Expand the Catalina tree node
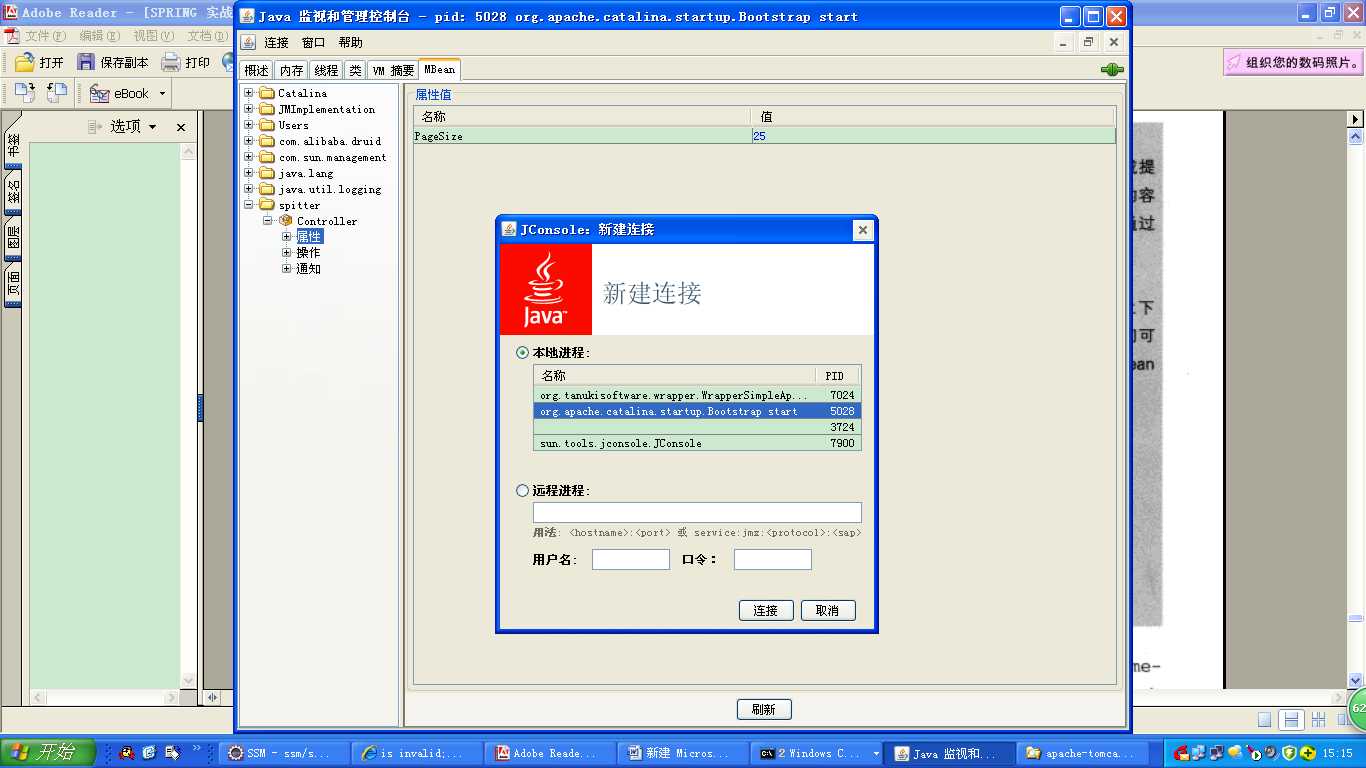This screenshot has height=768, width=1366. 249,93
